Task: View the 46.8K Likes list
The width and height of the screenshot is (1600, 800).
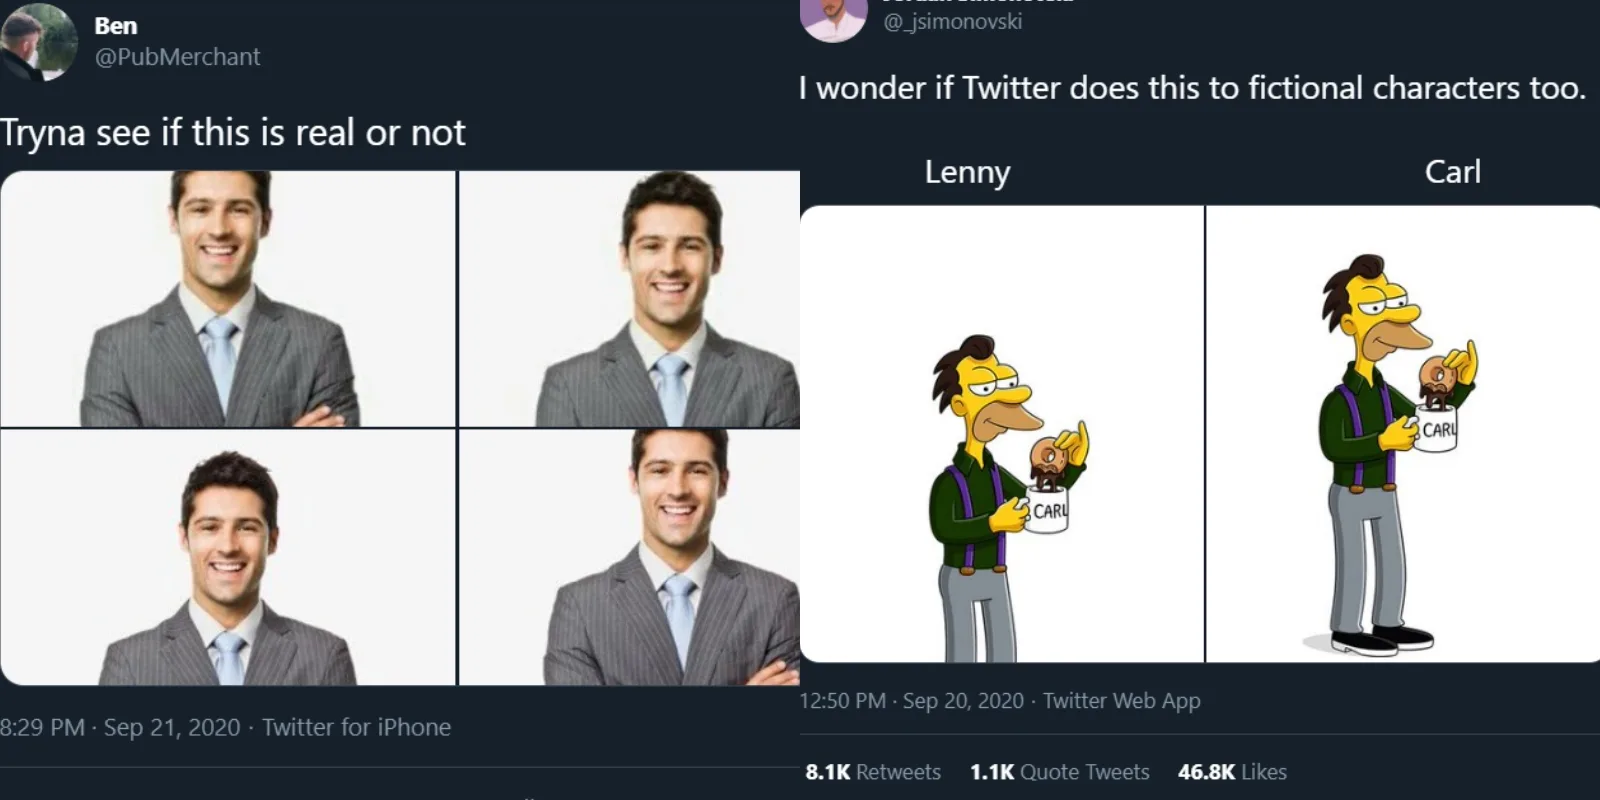Action: coord(1232,772)
